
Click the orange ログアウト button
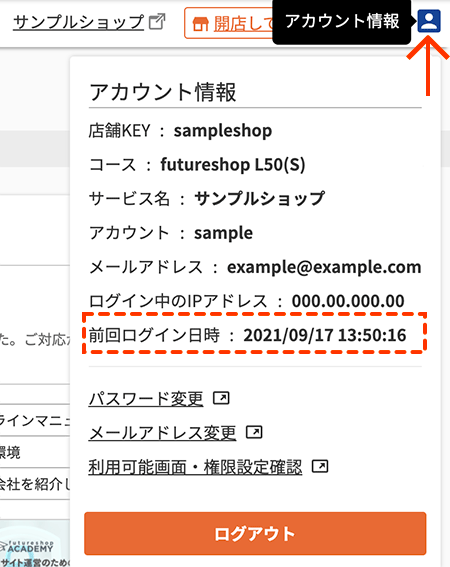(255, 533)
